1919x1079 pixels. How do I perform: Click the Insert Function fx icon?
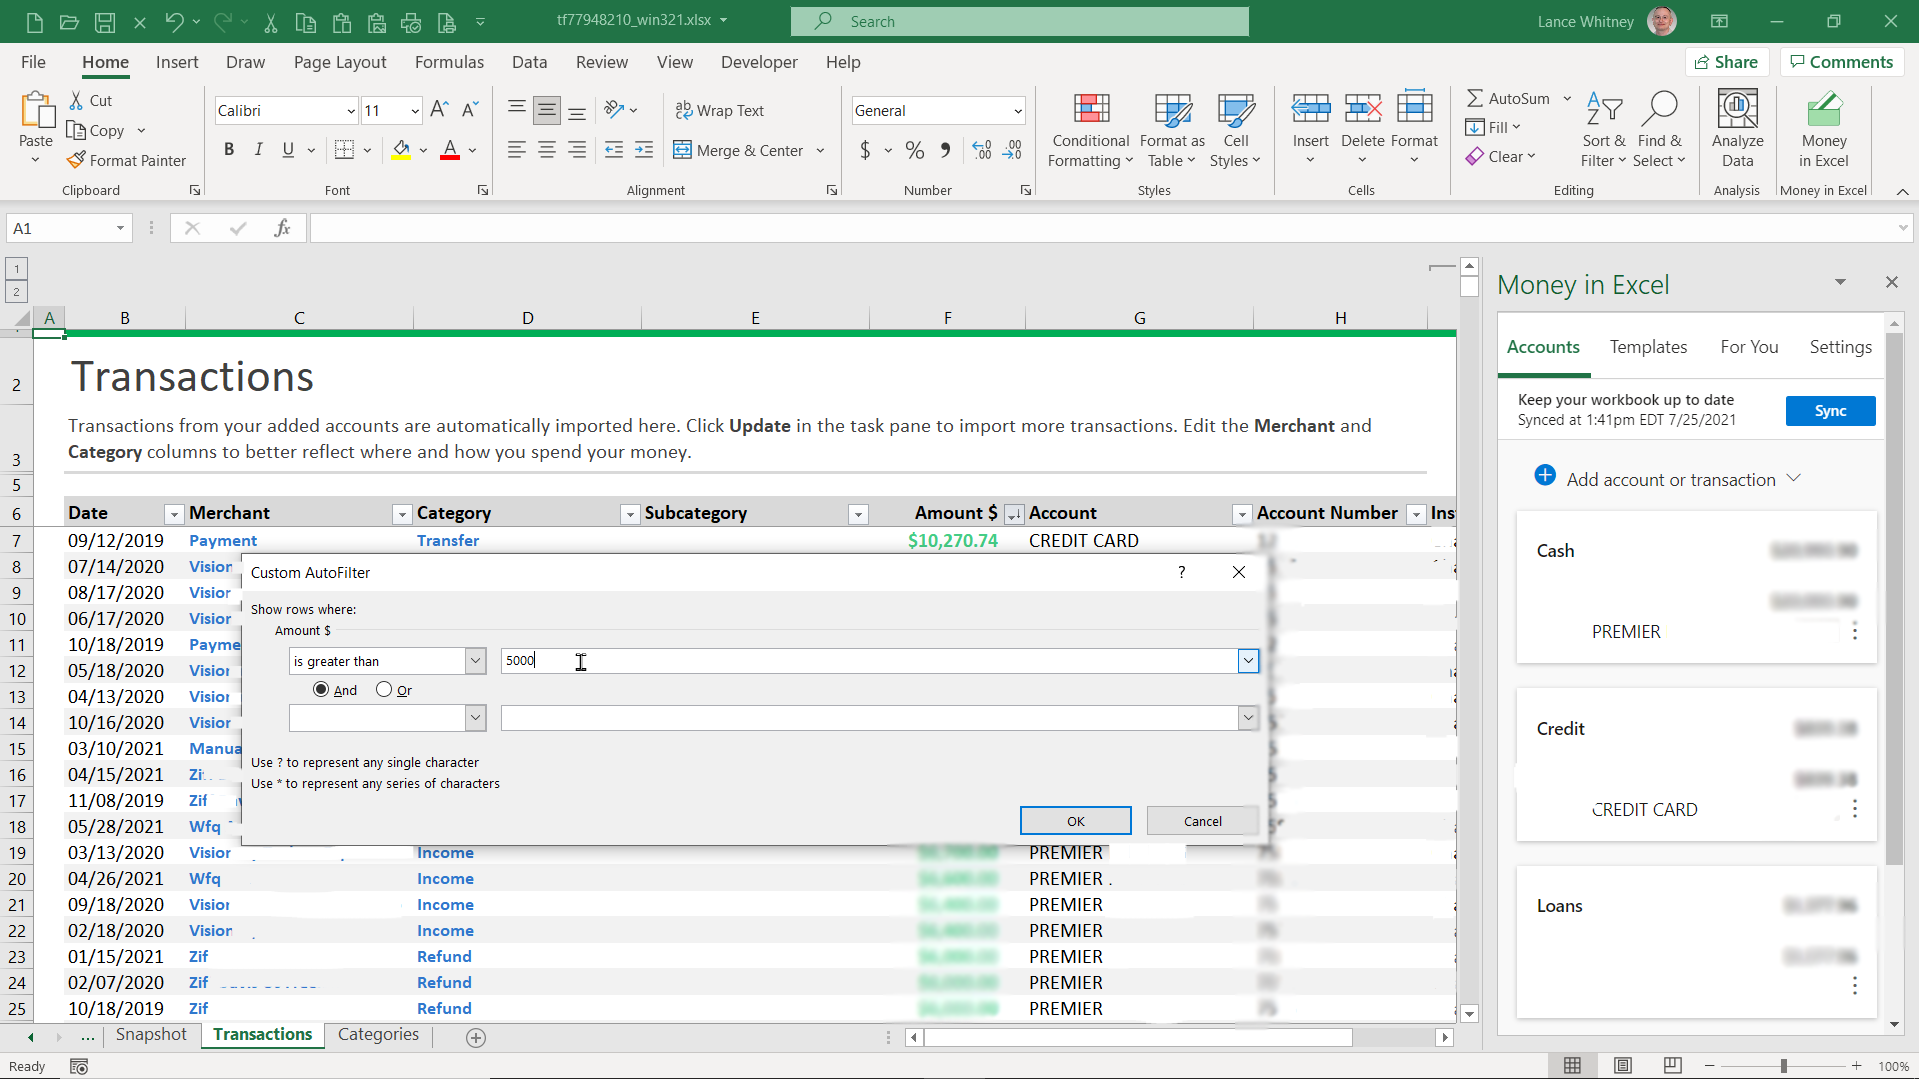(282, 228)
